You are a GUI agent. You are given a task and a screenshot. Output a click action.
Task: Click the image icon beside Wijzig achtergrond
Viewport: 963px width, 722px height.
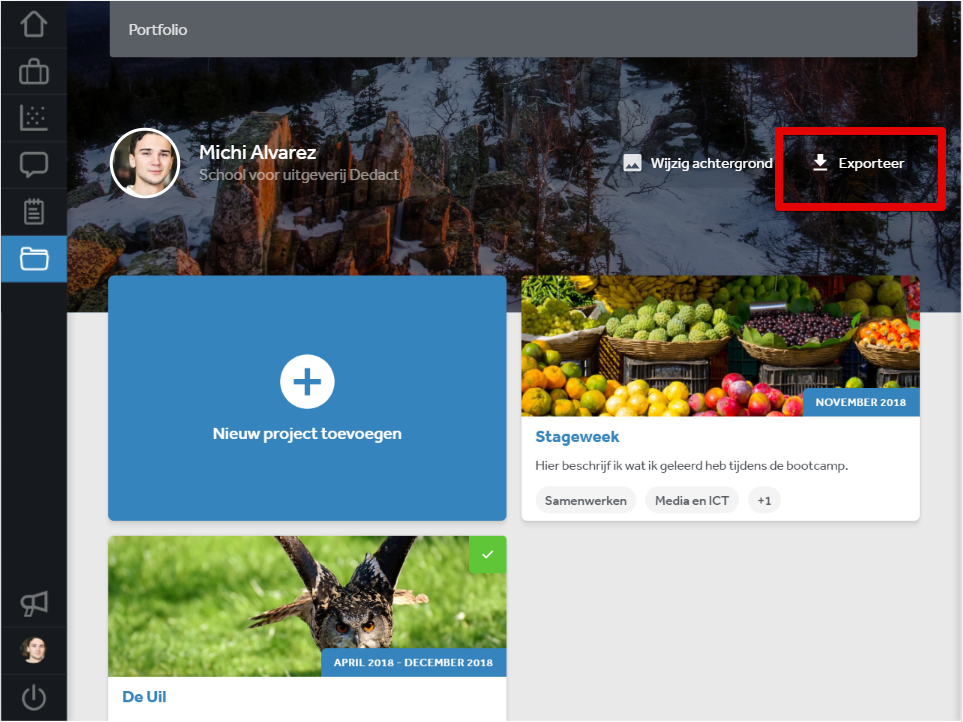pos(633,163)
